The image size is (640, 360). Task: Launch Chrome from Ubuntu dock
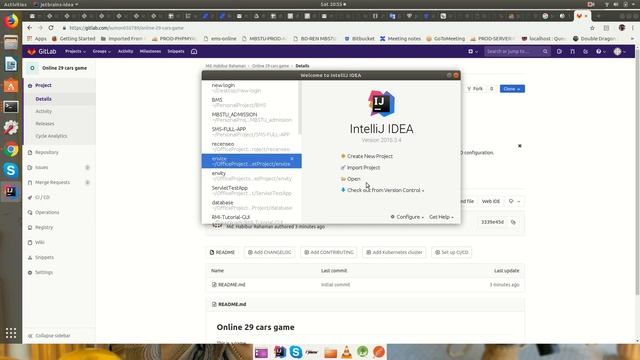coord(11,149)
